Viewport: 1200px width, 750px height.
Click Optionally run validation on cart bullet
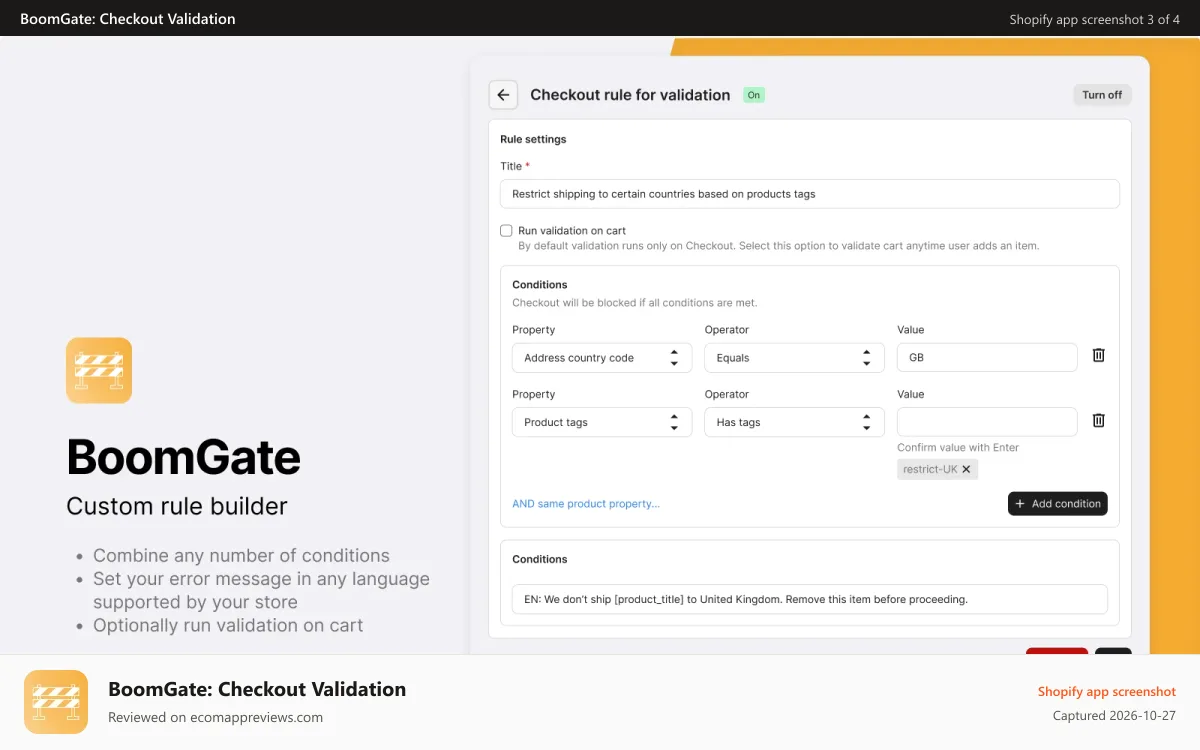(228, 626)
